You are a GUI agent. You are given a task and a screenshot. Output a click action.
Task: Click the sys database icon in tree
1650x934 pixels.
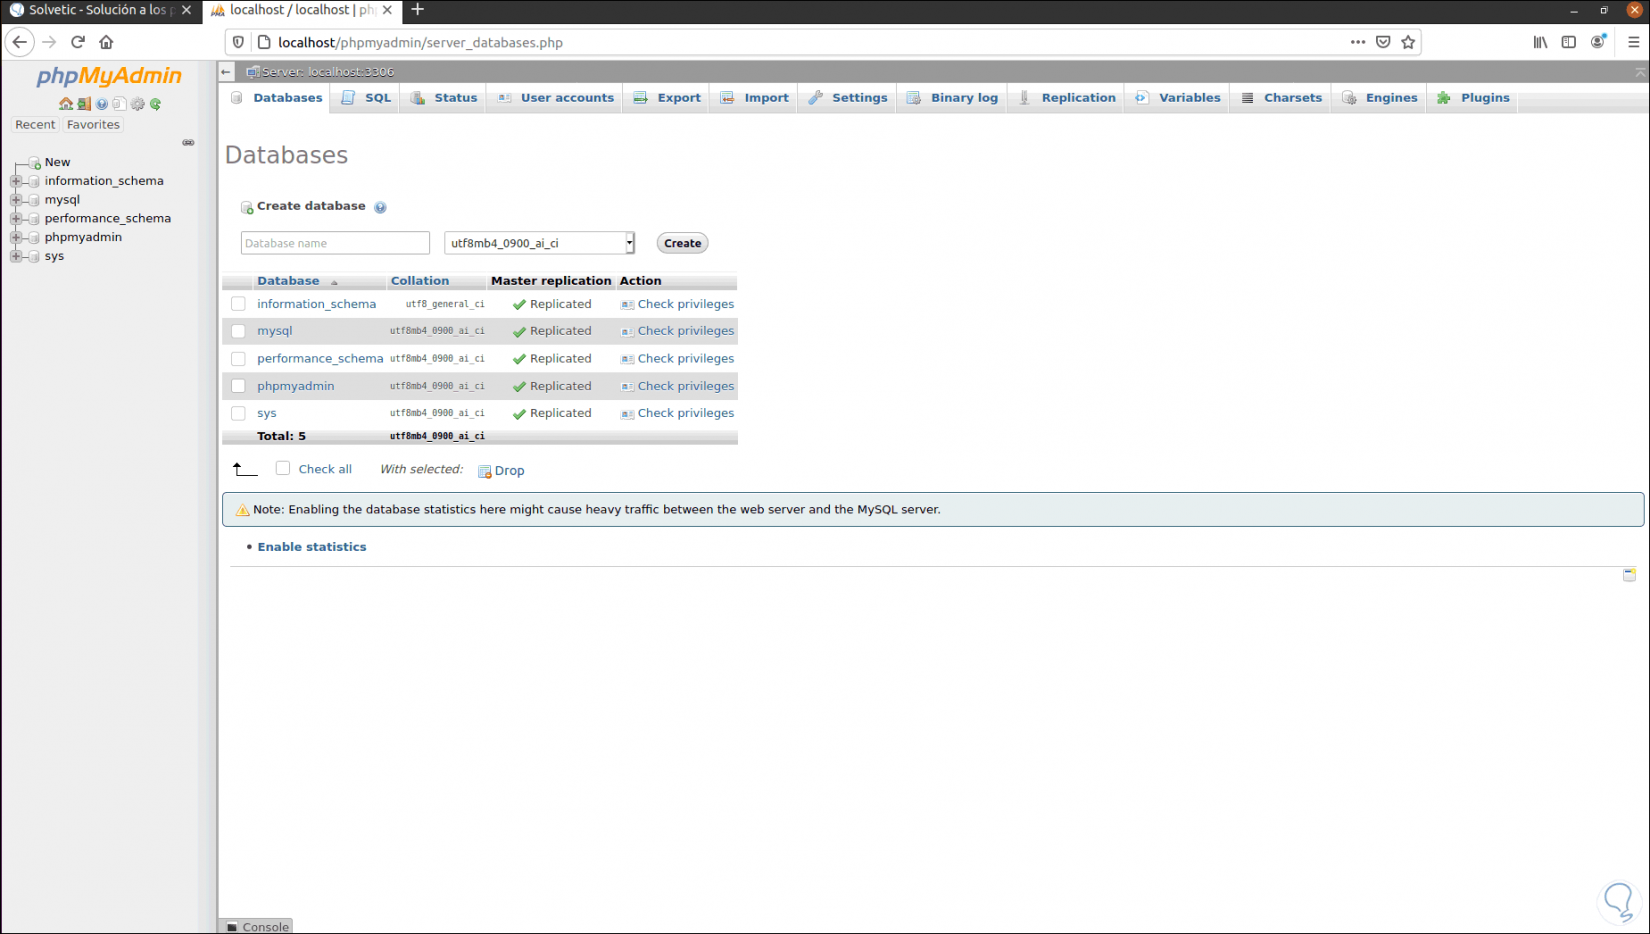[34, 257]
